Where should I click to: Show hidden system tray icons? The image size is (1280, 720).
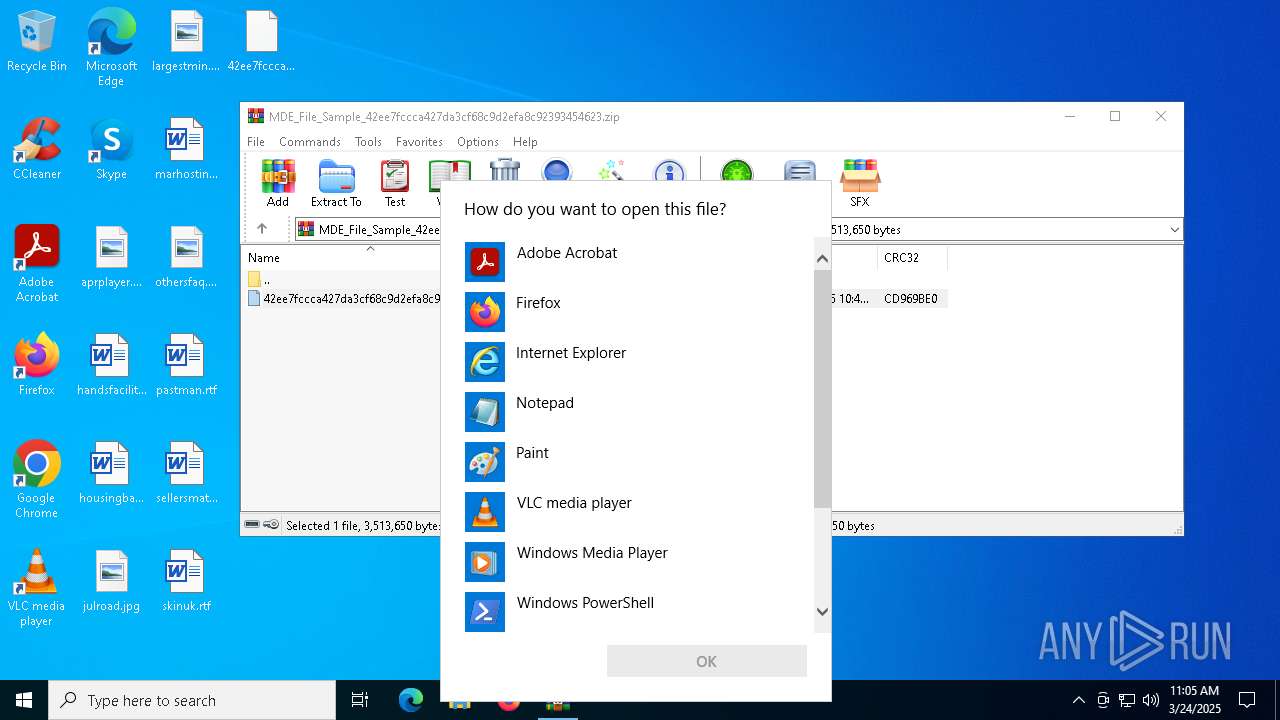(x=1078, y=700)
